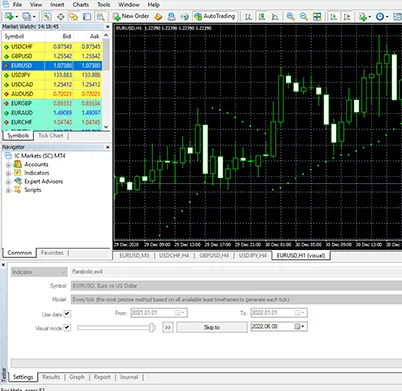Toggle the AutoTrading button
402x391 pixels.
click(x=215, y=16)
